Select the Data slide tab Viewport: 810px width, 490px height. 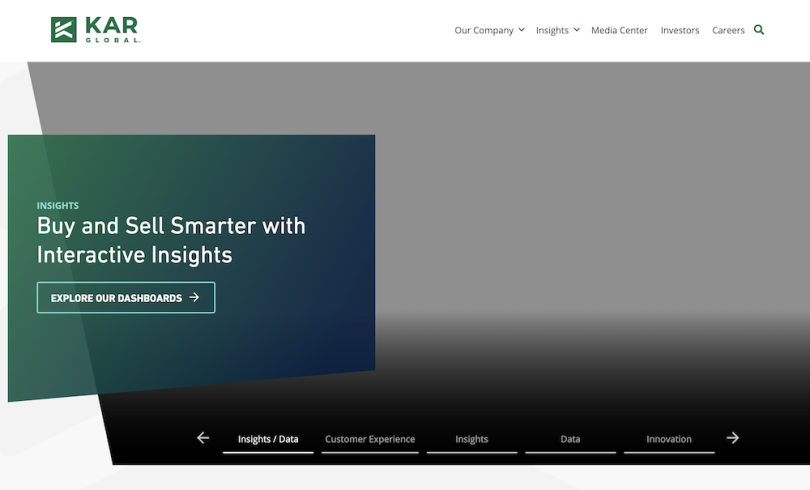[570, 439]
